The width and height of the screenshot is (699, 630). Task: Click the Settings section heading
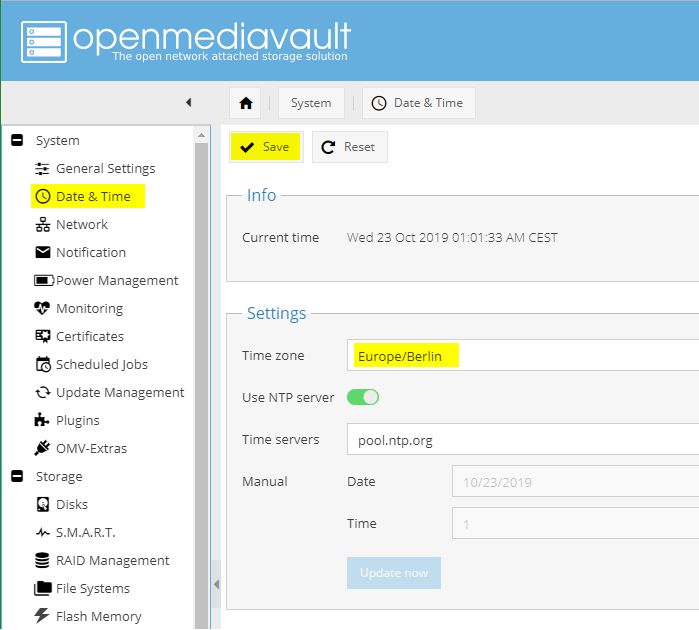pos(276,313)
